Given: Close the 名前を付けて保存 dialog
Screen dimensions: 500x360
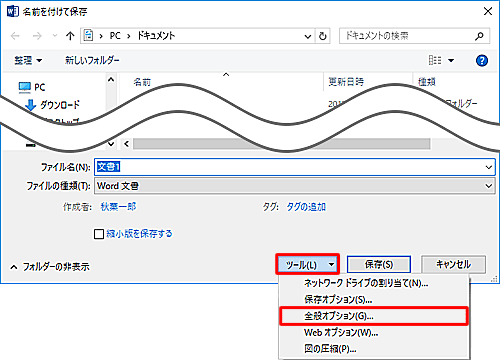Looking at the screenshot, I should point(488,11).
